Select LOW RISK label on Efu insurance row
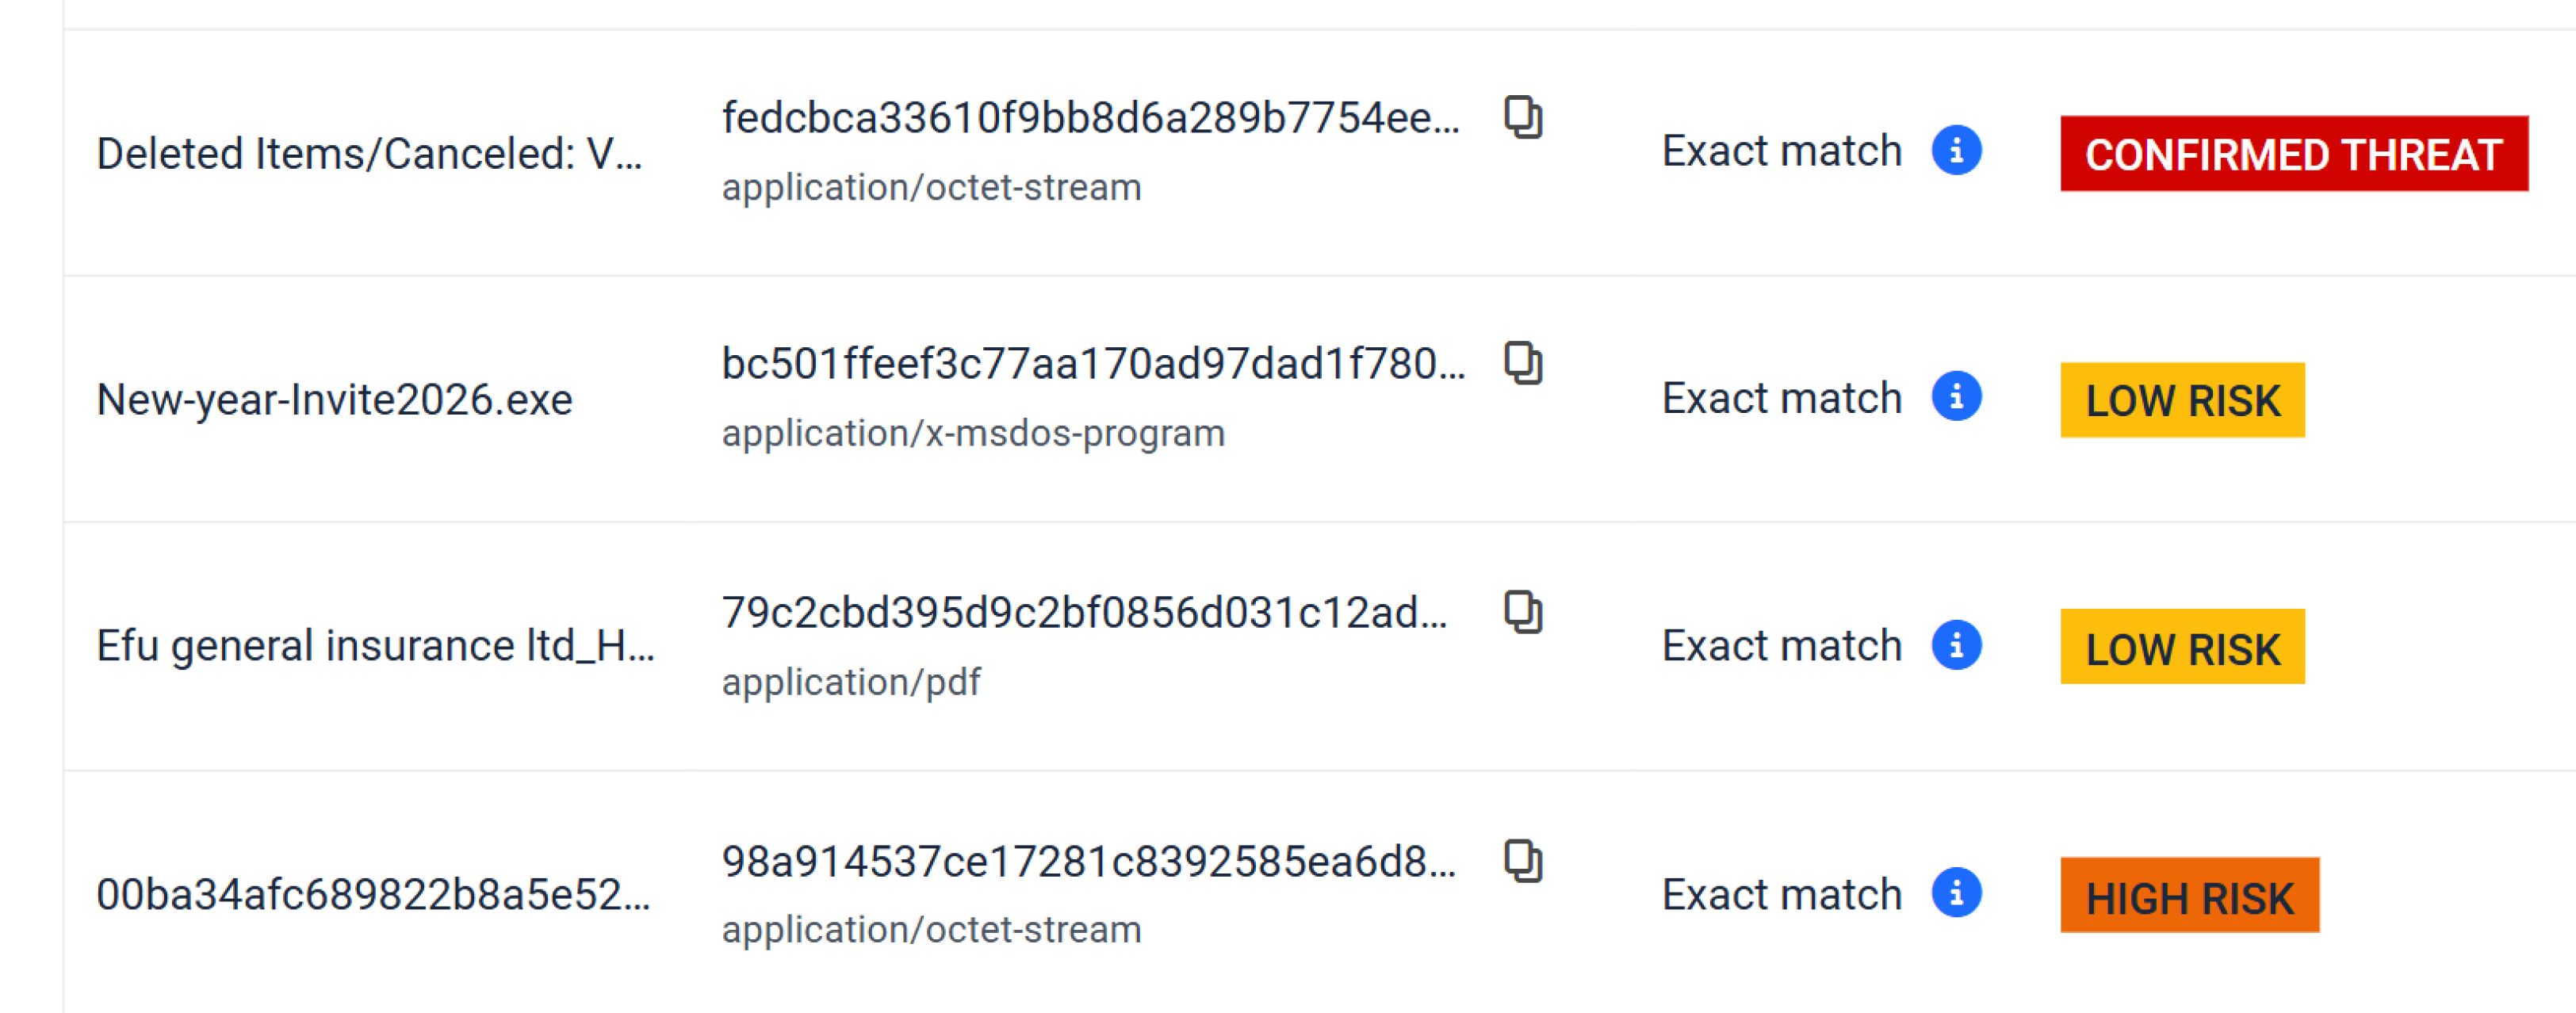The image size is (2576, 1013). tap(2182, 647)
